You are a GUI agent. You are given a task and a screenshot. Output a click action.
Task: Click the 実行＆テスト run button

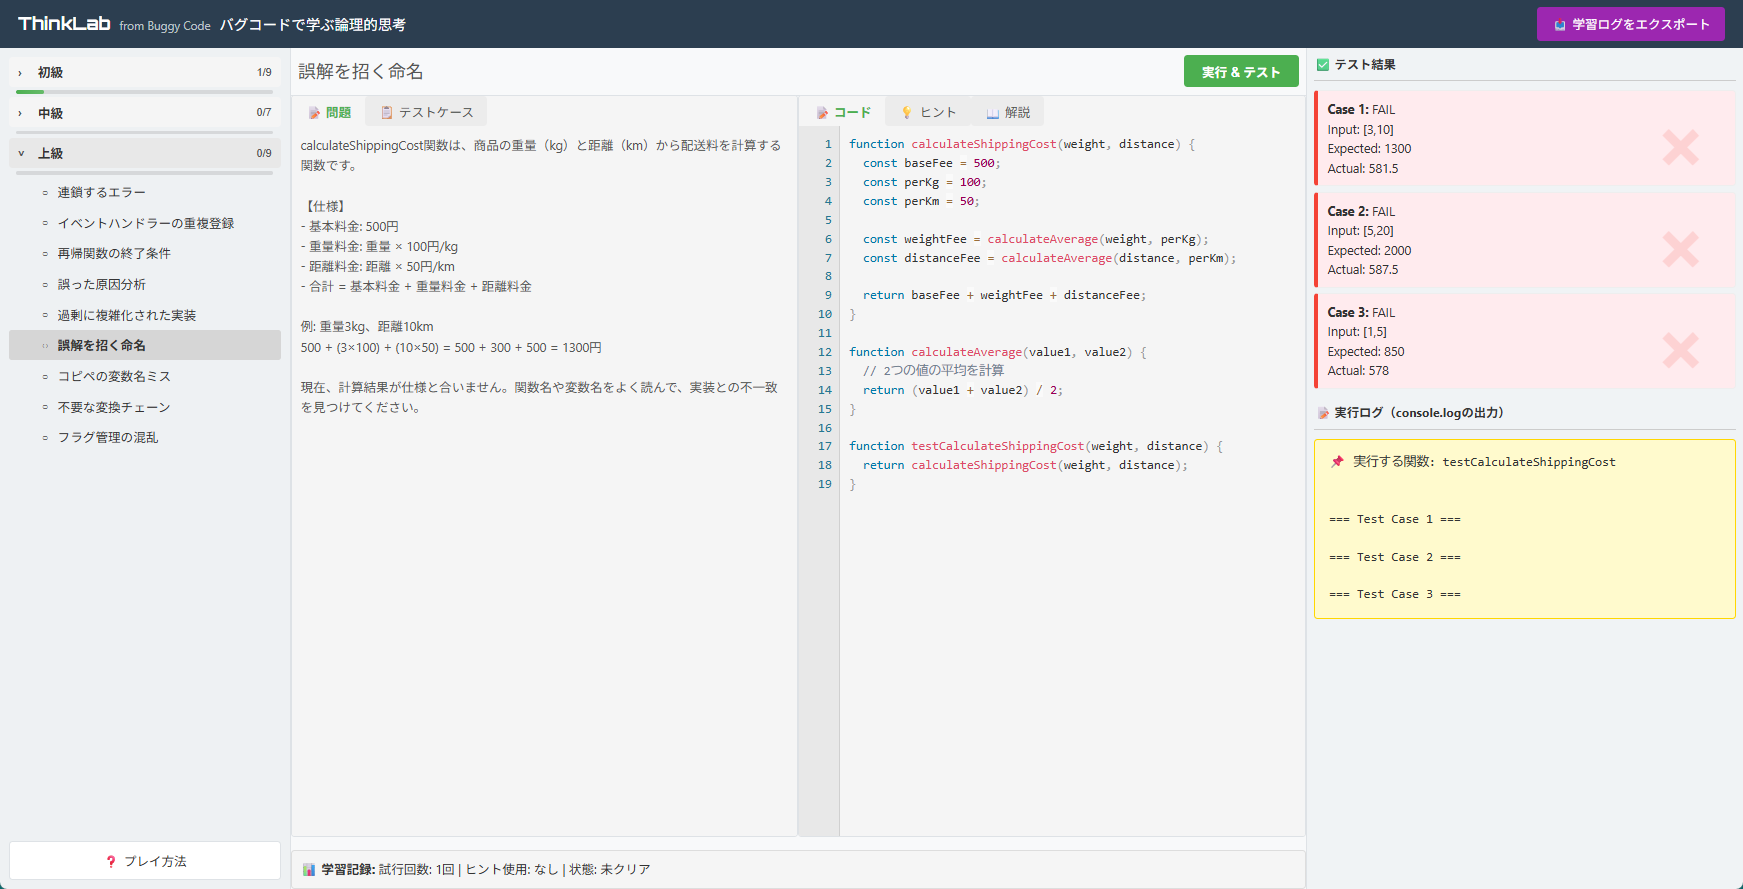(1241, 71)
